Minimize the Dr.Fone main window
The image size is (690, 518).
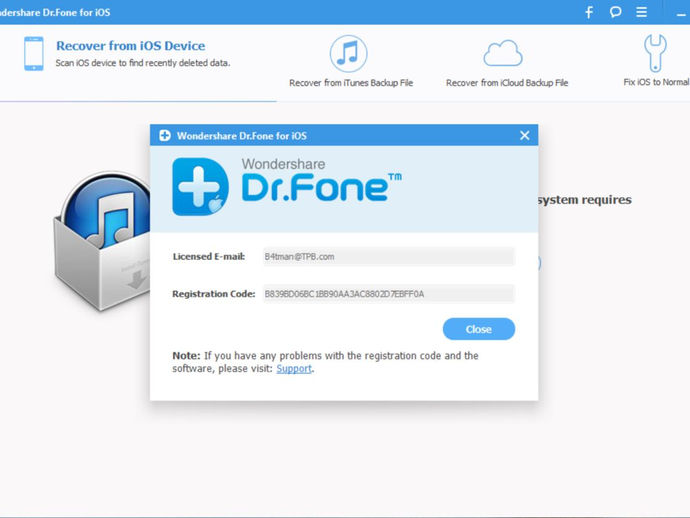pyautogui.click(x=681, y=14)
